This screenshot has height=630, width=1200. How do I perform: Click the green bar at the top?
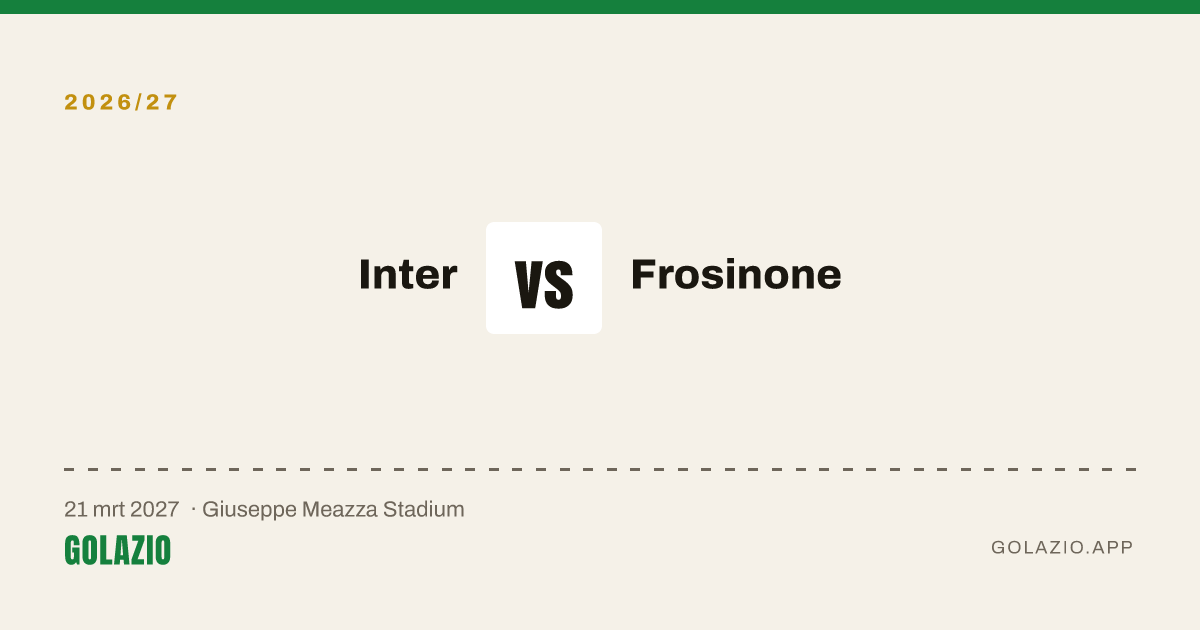600,7
